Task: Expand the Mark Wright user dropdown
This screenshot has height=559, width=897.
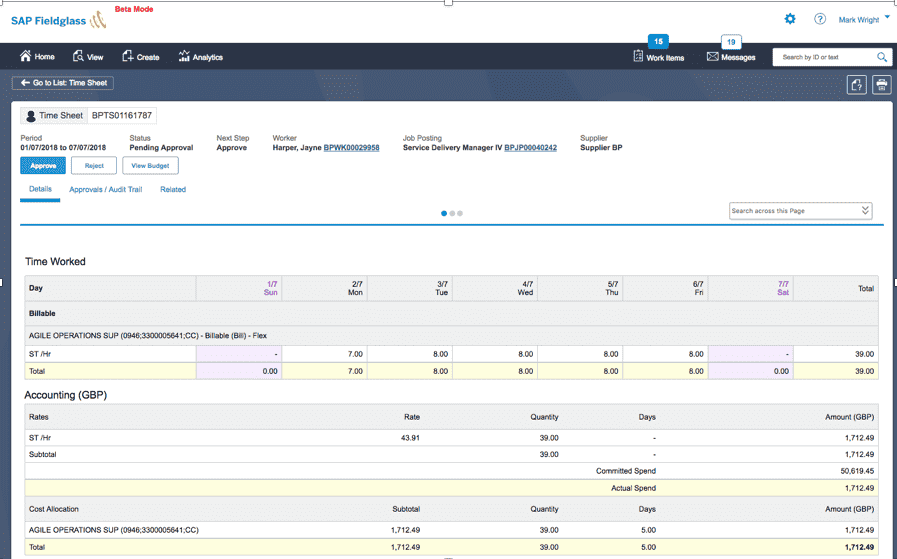Action: click(887, 17)
